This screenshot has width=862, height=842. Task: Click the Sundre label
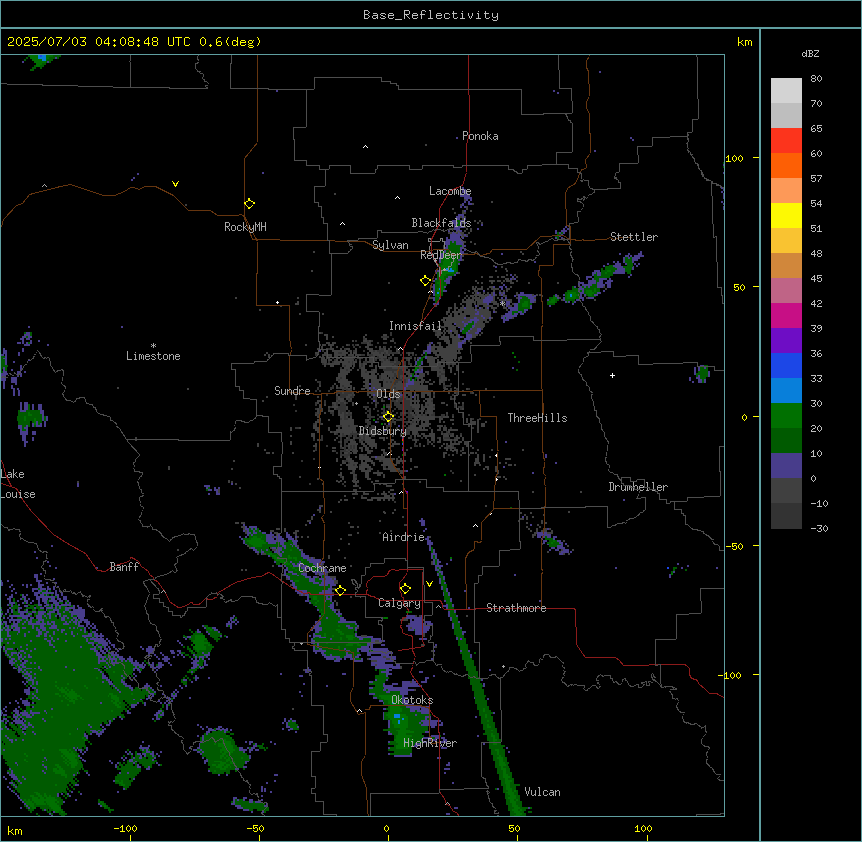292,391
